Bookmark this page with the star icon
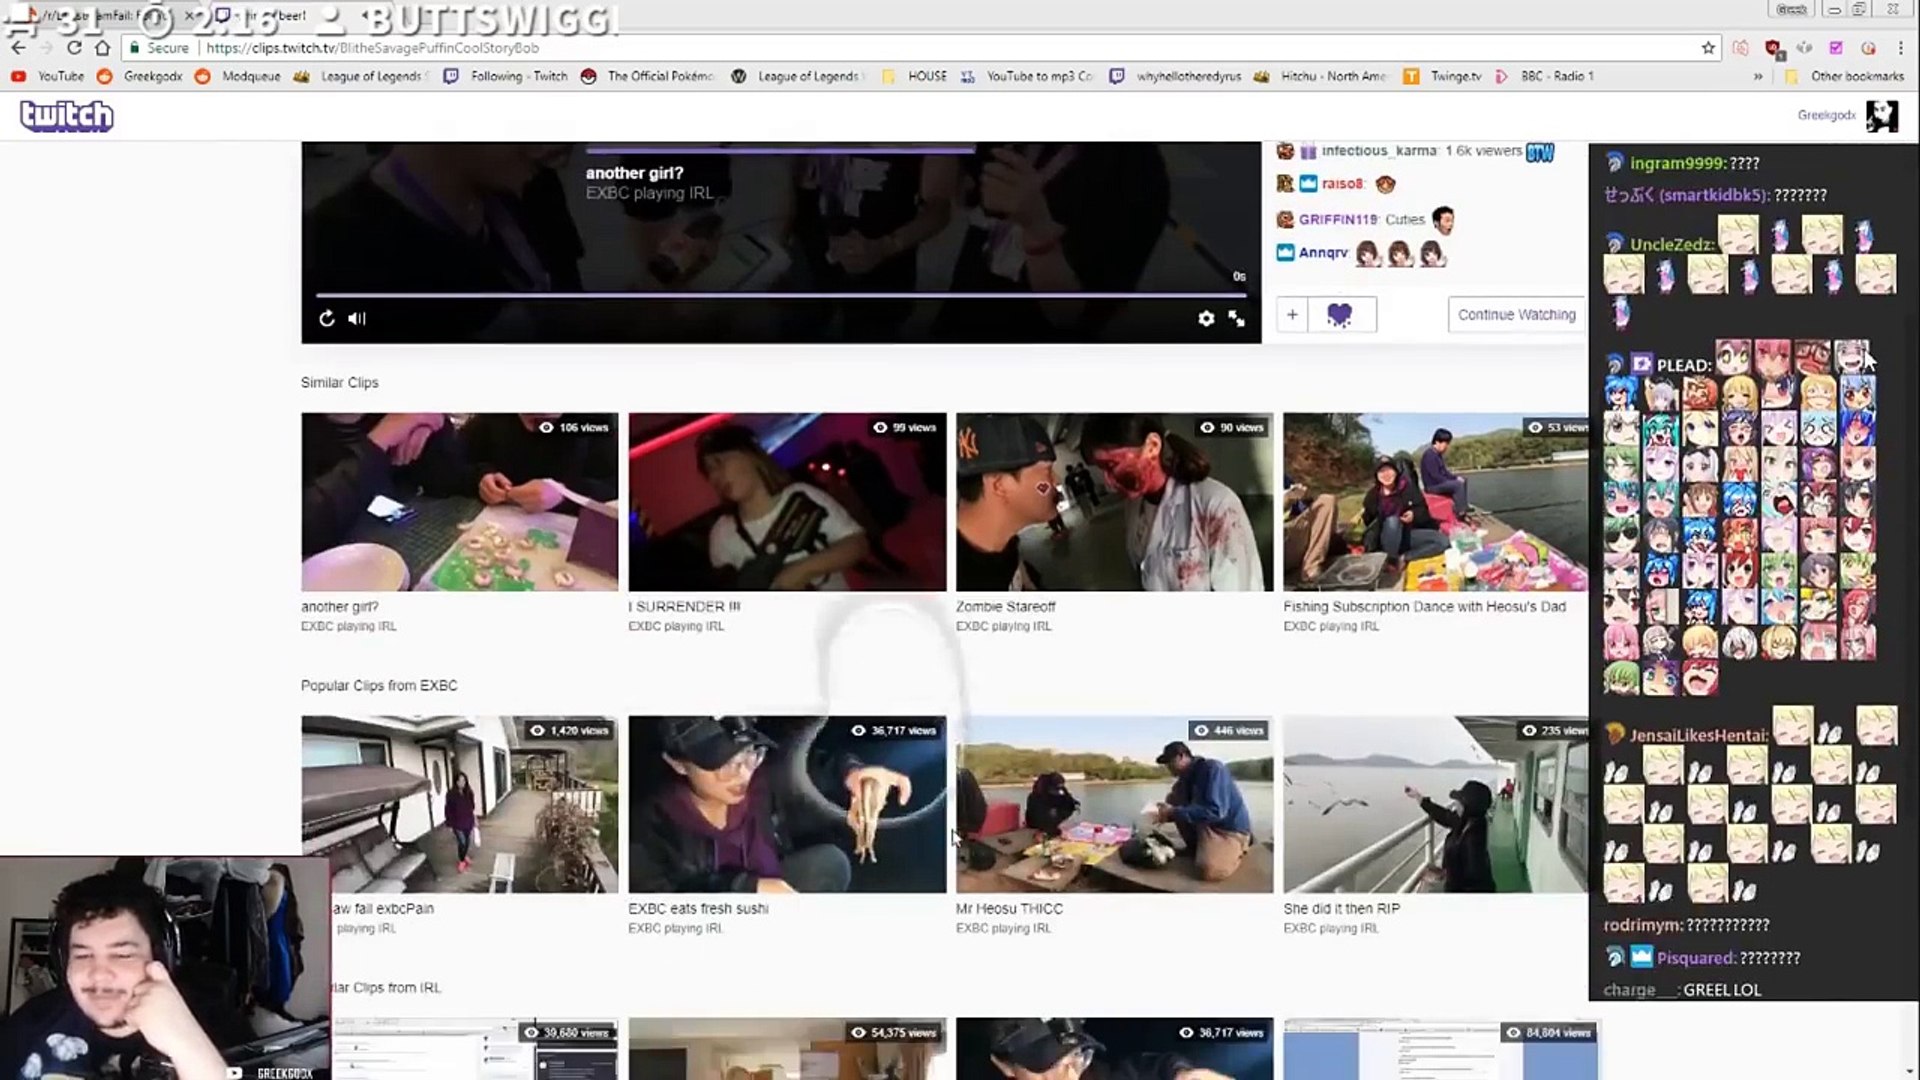Image resolution: width=1920 pixels, height=1080 pixels. pos(1708,48)
